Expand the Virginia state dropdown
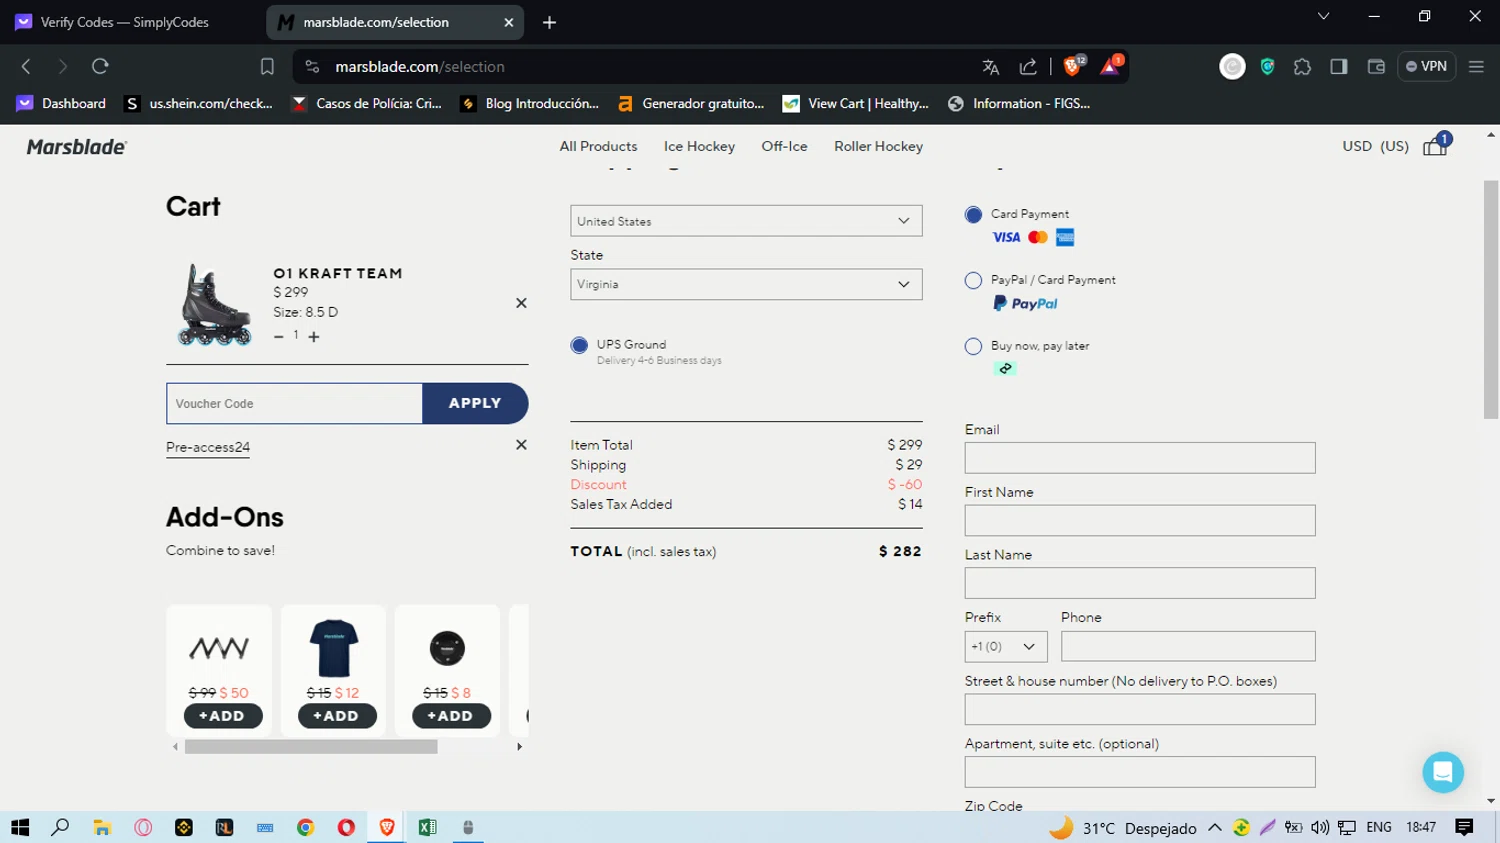 [746, 284]
